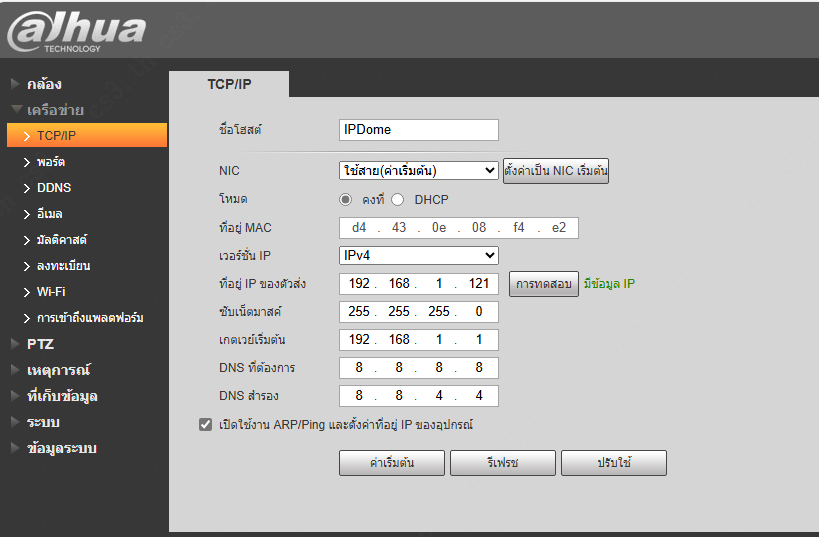Open the ลงทะเบียน settings page
819x537 pixels.
point(63,266)
